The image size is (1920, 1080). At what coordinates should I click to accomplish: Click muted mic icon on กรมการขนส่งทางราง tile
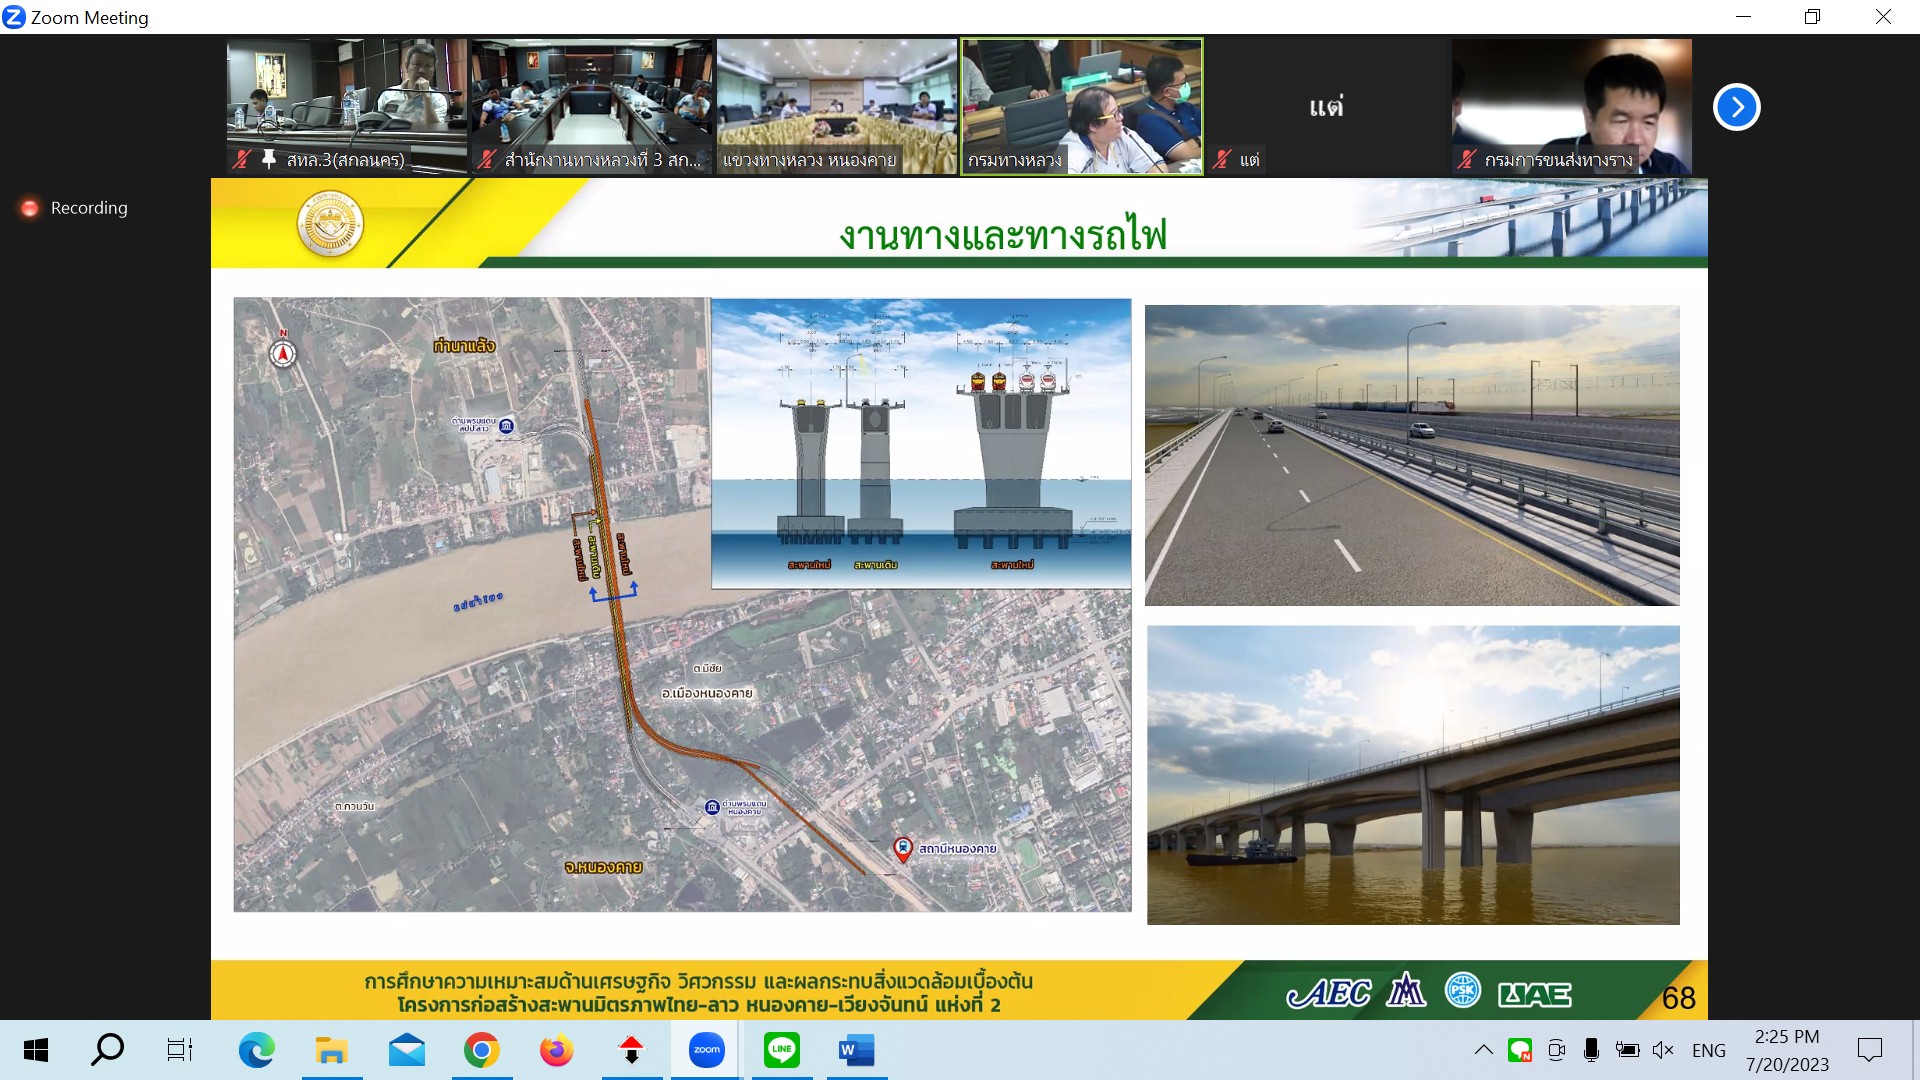coord(1467,159)
